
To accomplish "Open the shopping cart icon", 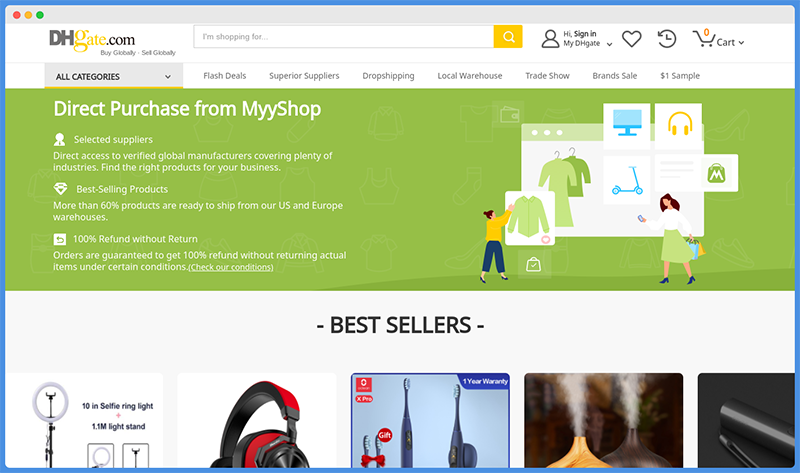I will pyautogui.click(x=703, y=38).
